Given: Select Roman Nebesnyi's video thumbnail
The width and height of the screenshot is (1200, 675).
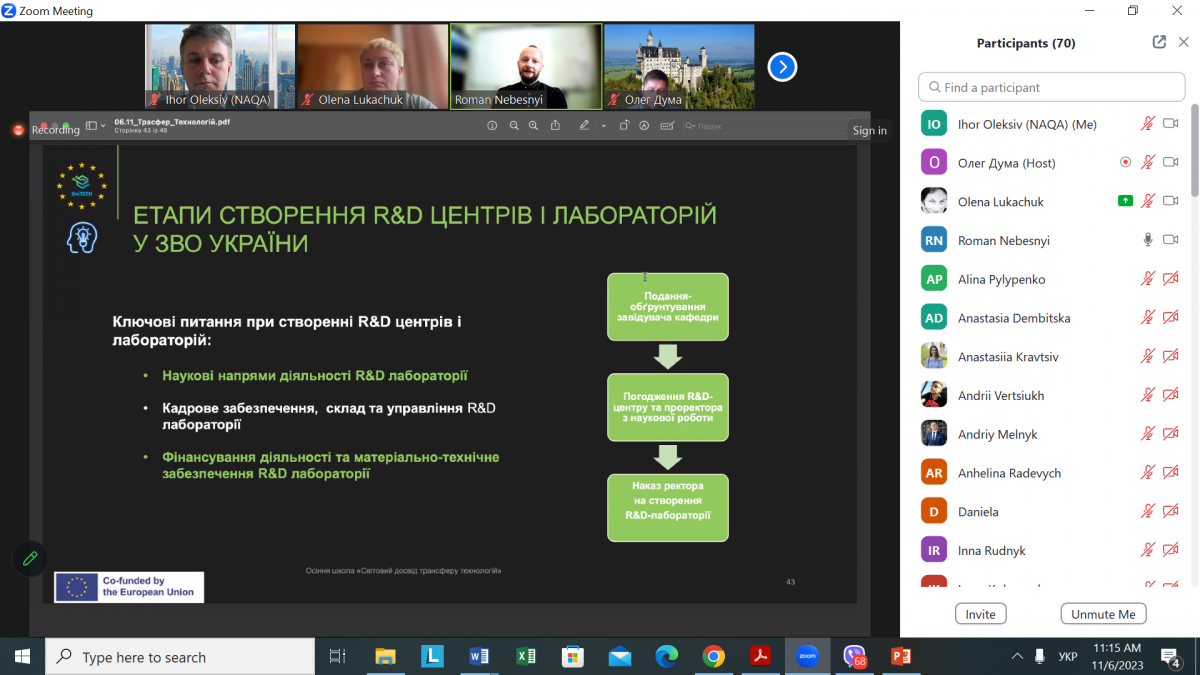Looking at the screenshot, I should 526,66.
